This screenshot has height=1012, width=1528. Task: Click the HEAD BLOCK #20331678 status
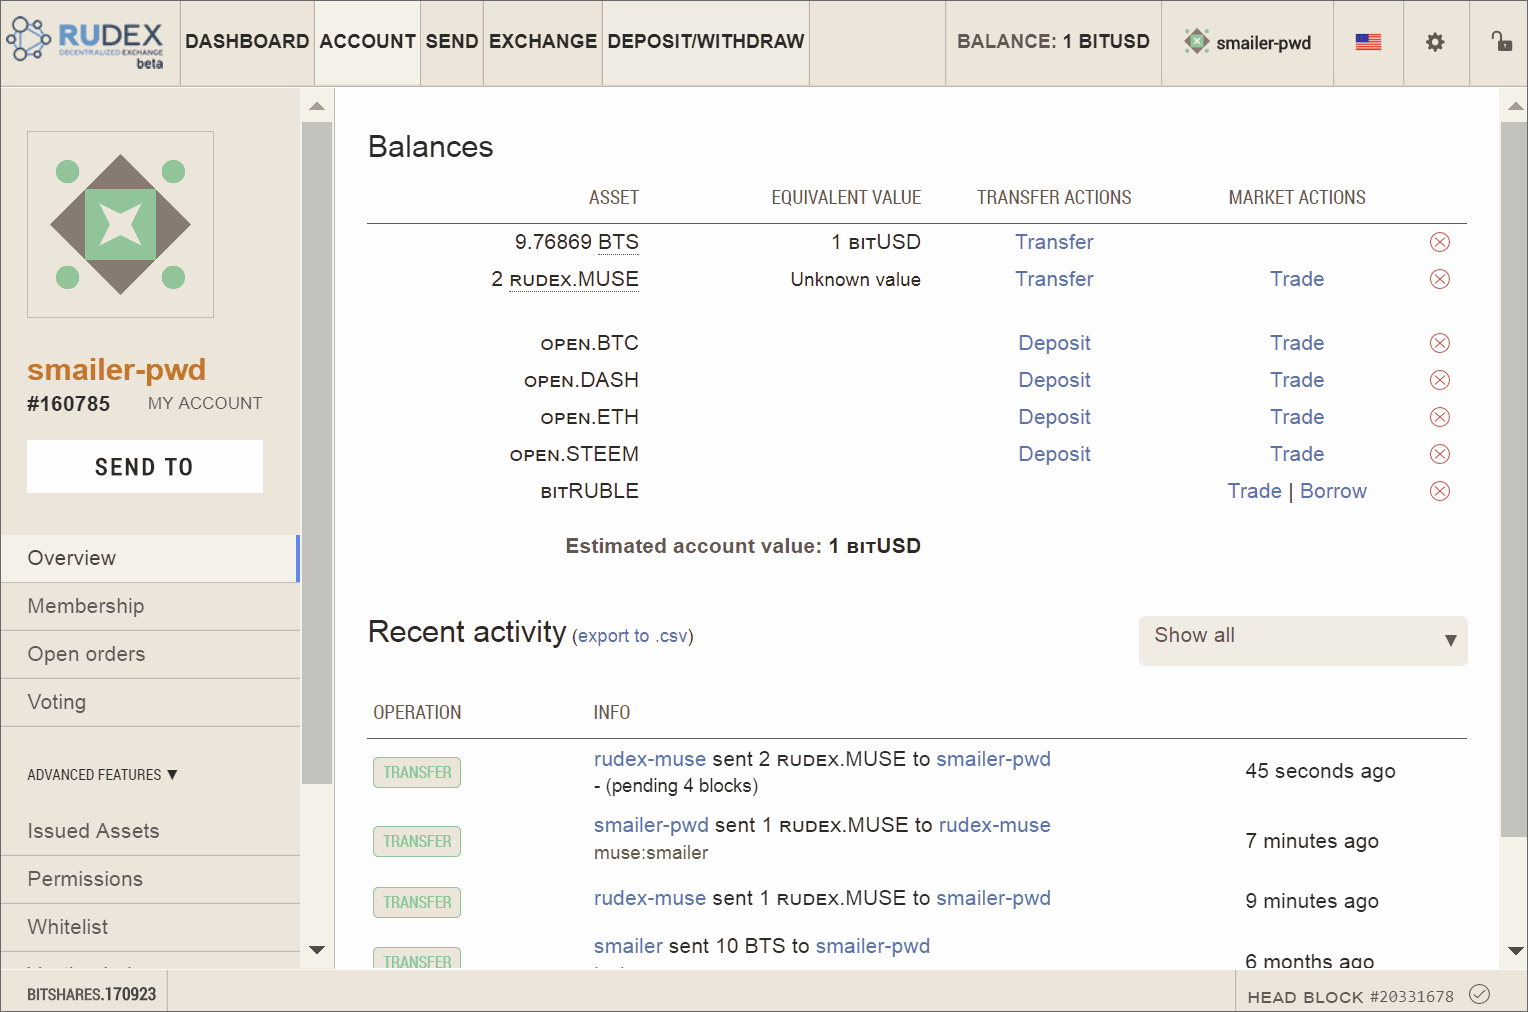tap(1351, 996)
